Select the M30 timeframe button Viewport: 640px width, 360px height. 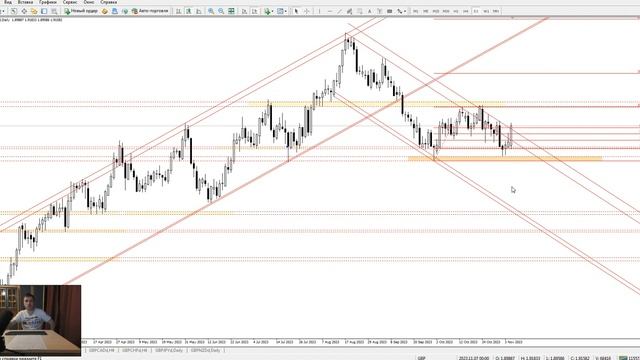pyautogui.click(x=446, y=11)
